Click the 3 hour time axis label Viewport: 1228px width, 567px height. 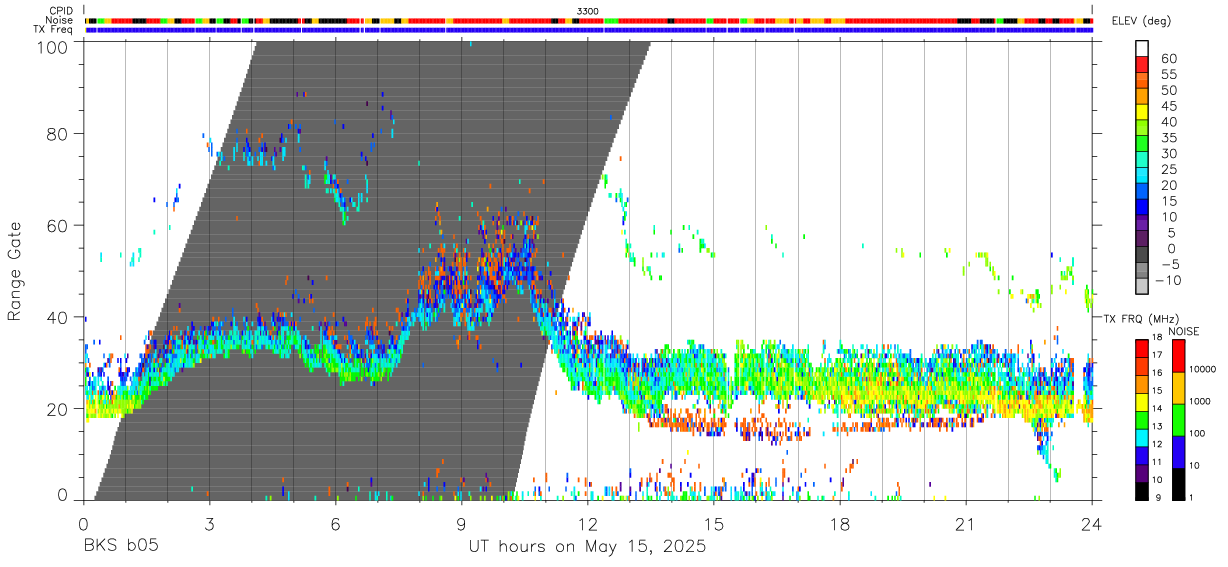tap(209, 524)
